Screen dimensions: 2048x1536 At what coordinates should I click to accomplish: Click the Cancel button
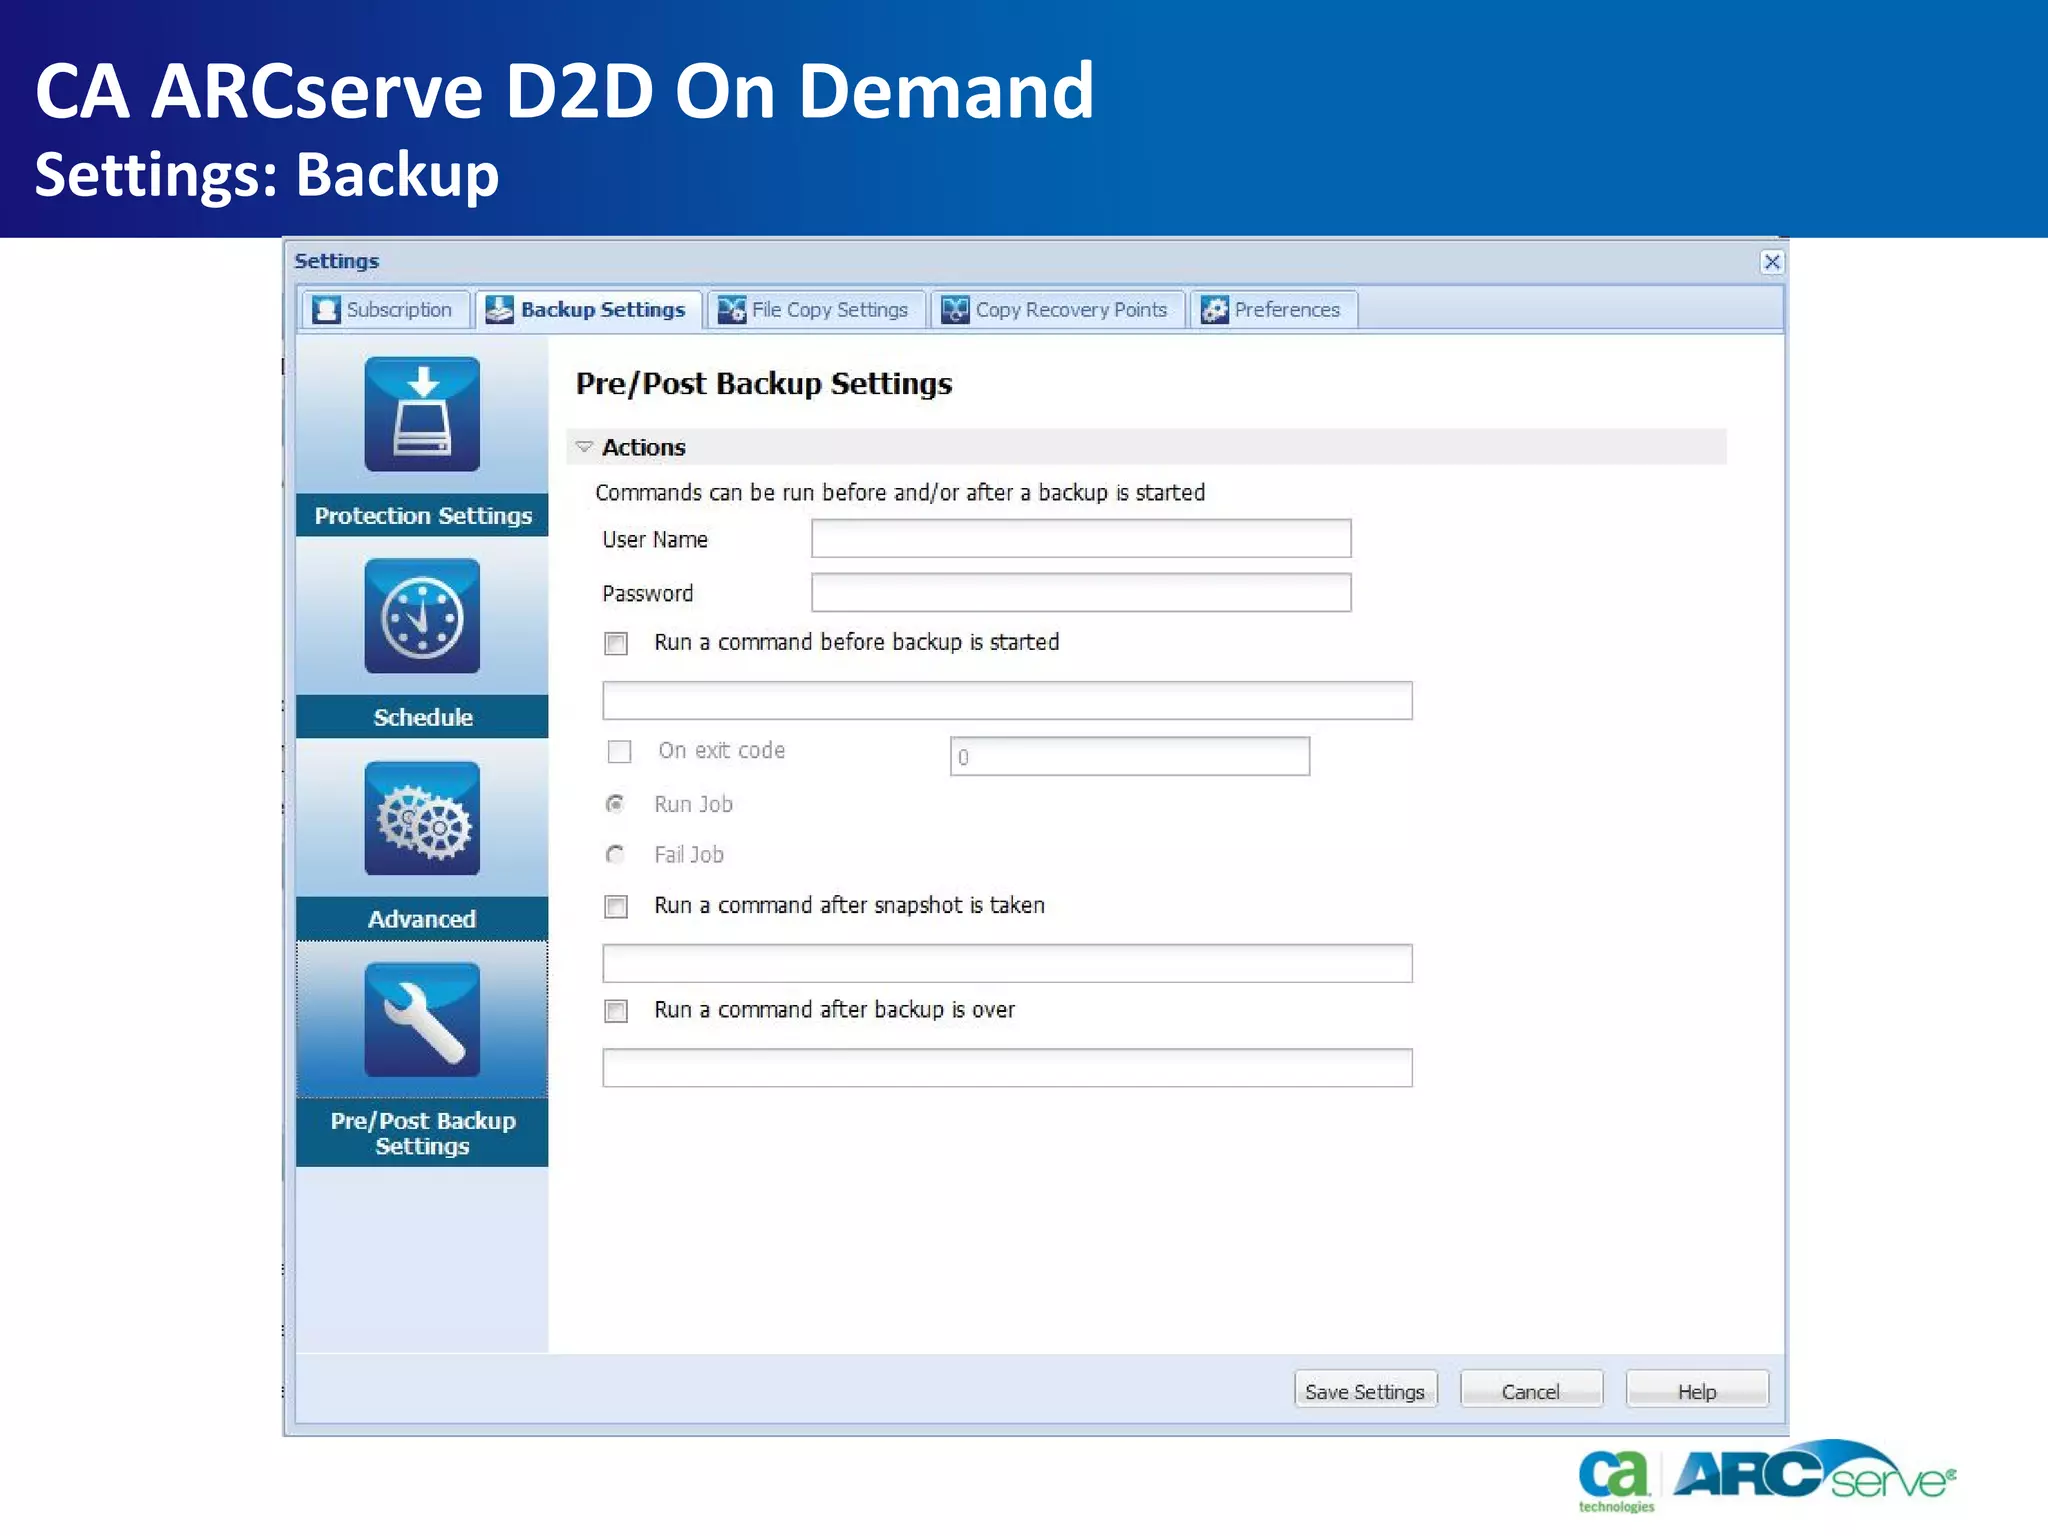(x=1531, y=1391)
